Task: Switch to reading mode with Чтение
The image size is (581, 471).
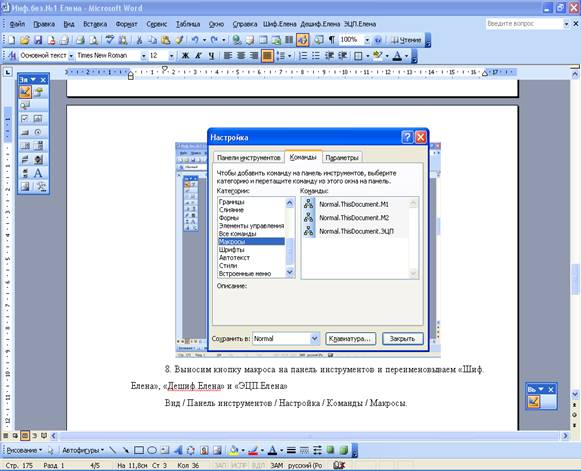Action: click(406, 40)
